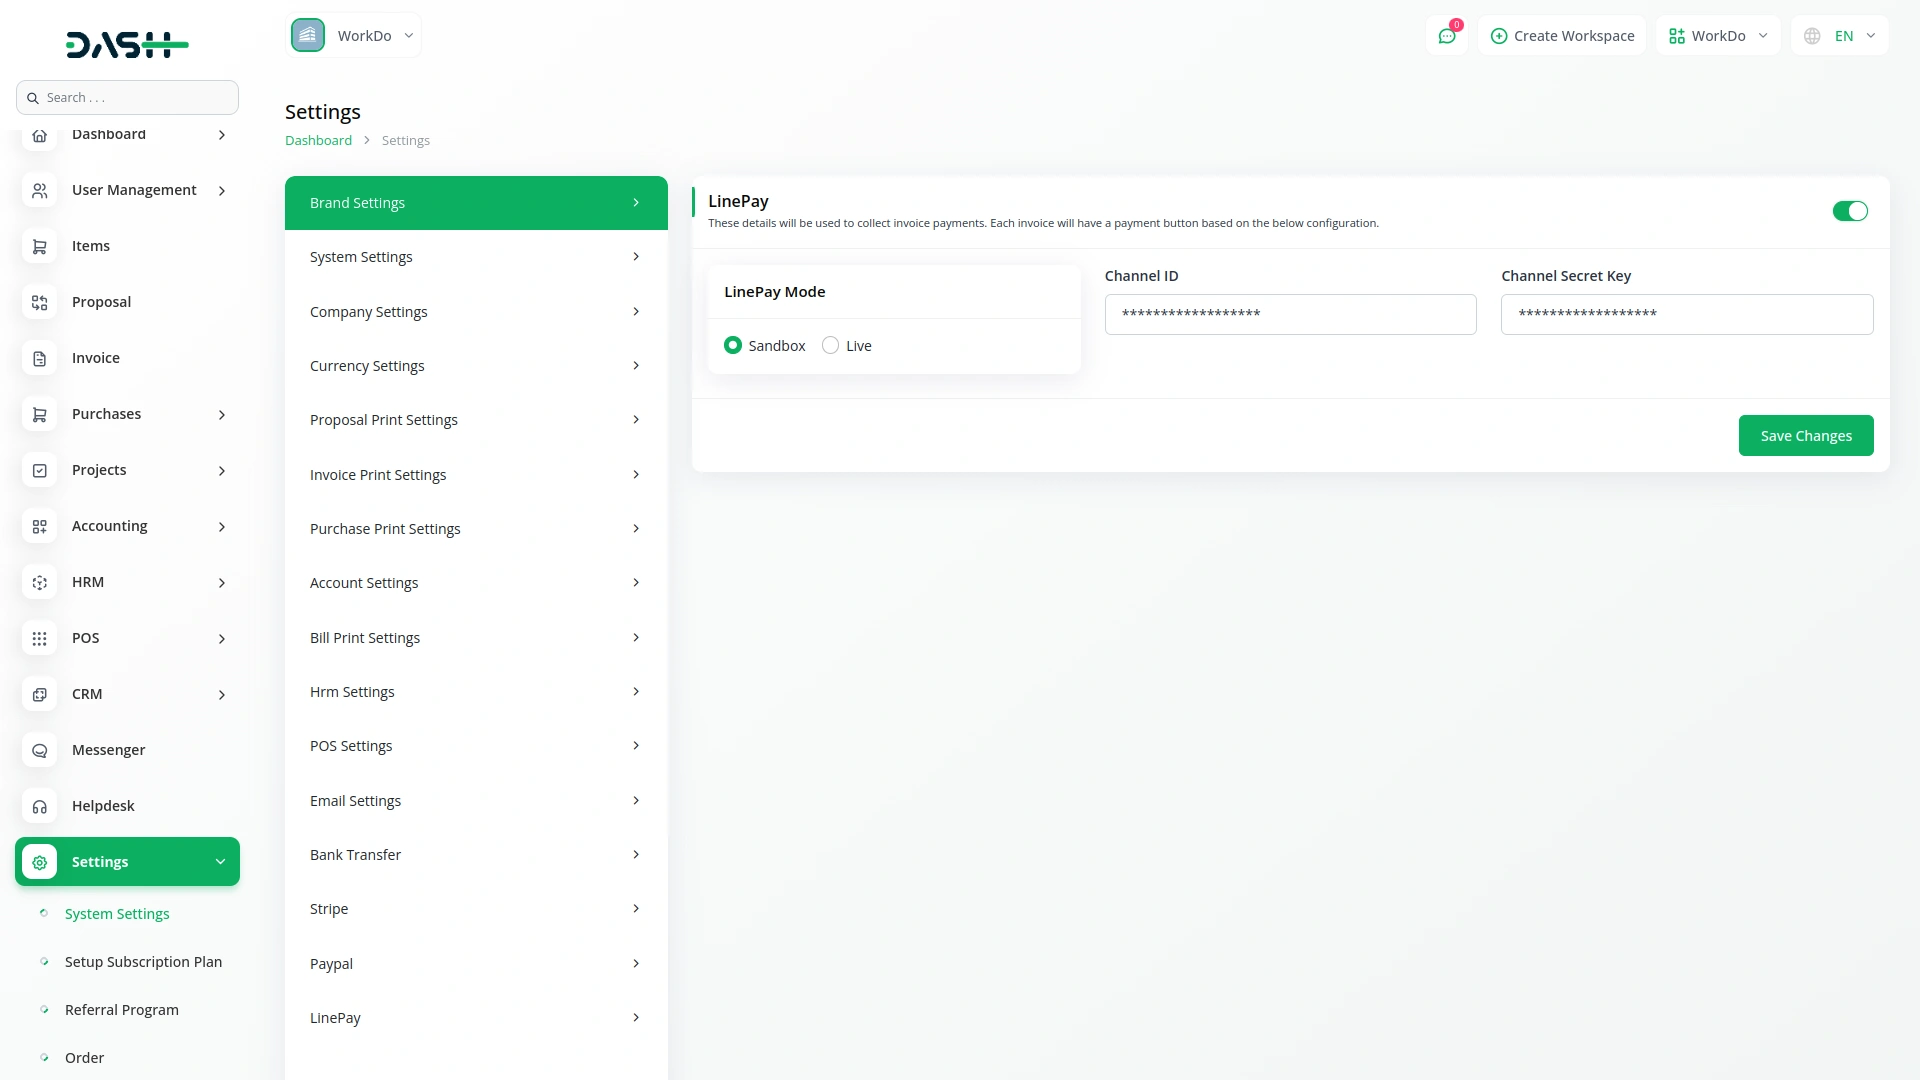Select the Live radio option for LinePay Mode
1920x1080 pixels.
point(830,345)
